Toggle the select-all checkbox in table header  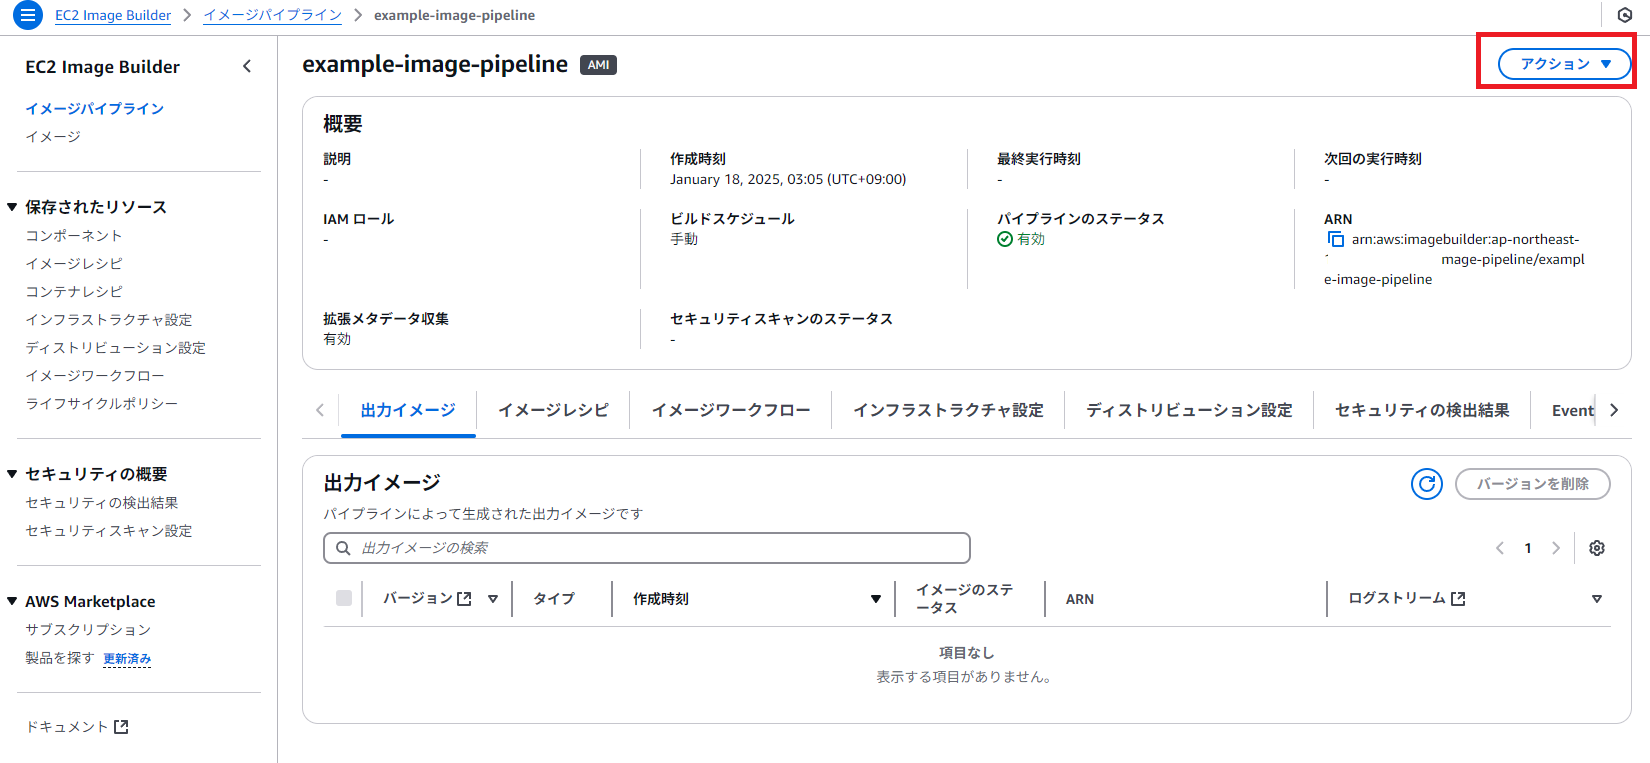344,598
